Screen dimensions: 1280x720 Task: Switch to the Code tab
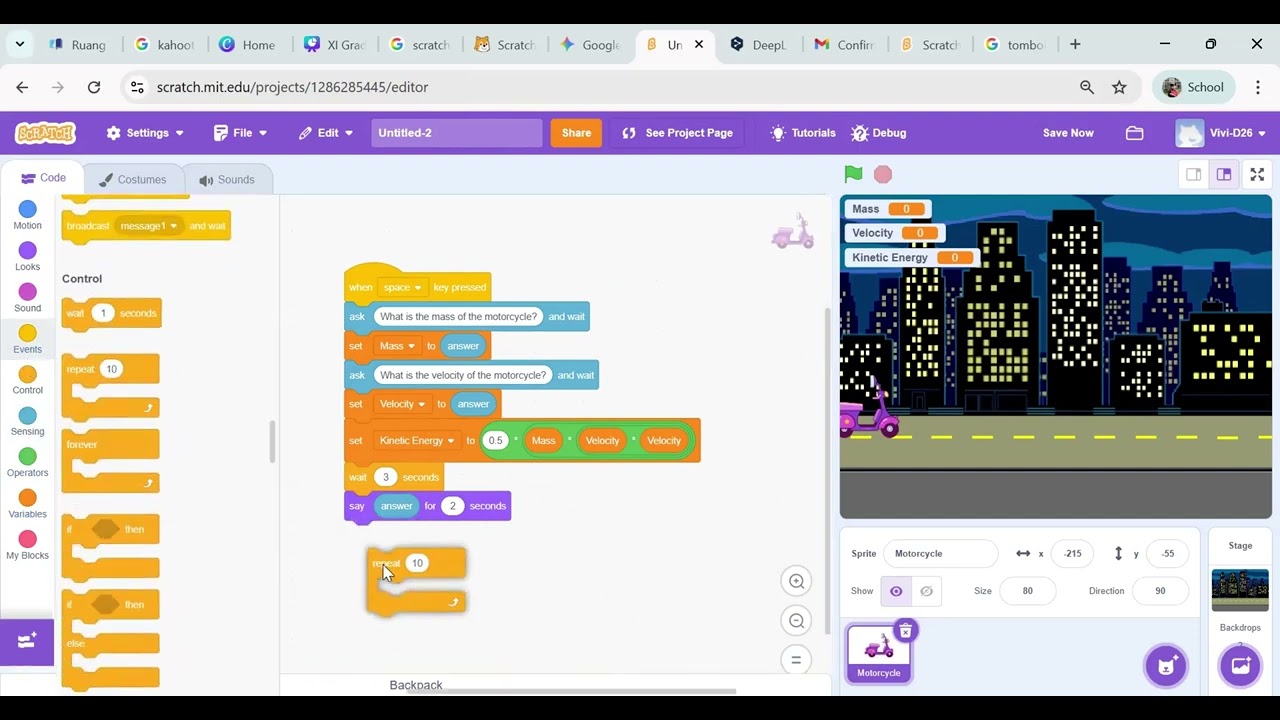pyautogui.click(x=43, y=178)
